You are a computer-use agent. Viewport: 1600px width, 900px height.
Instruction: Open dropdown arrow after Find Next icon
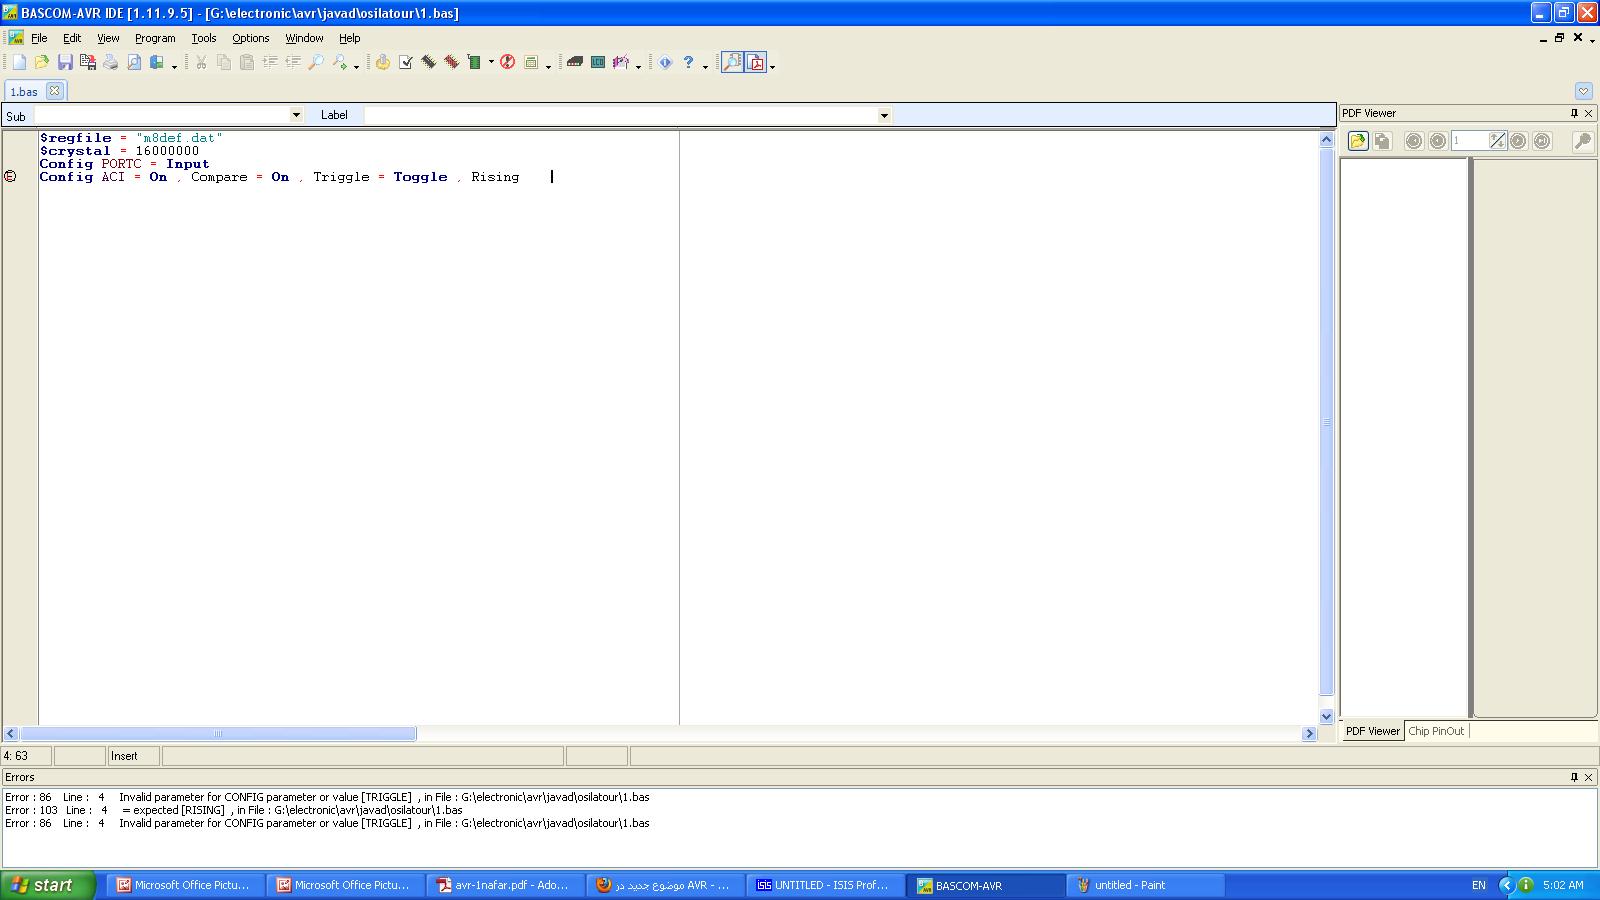pos(356,65)
